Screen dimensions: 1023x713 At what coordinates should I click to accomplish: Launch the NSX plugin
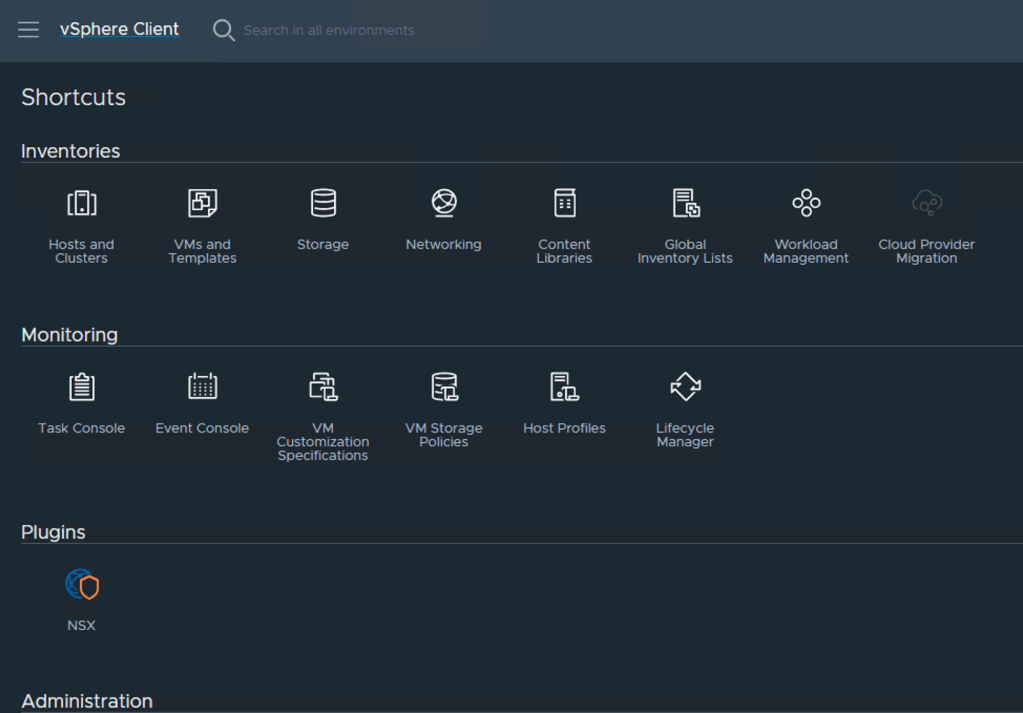tap(81, 586)
